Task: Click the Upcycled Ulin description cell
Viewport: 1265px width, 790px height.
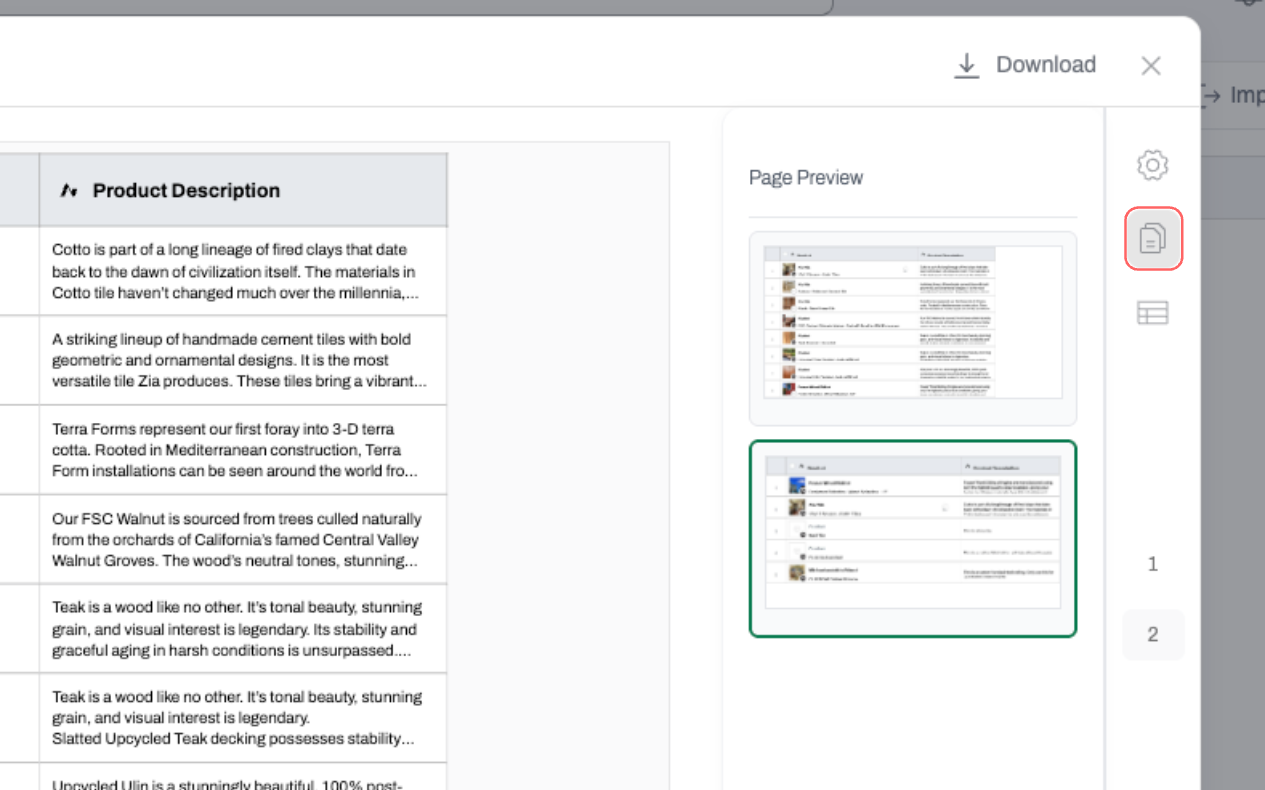Action: 243,777
